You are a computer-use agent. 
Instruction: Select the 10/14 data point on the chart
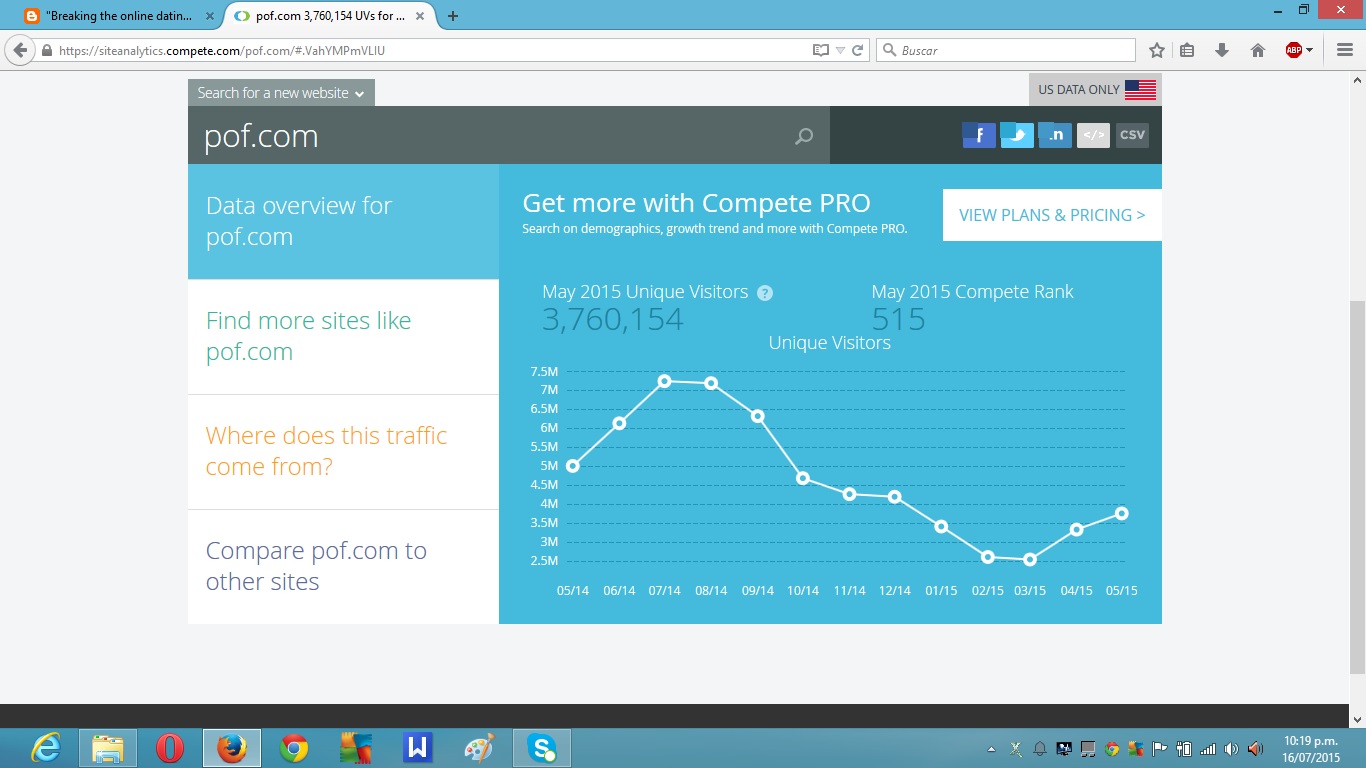tap(803, 478)
